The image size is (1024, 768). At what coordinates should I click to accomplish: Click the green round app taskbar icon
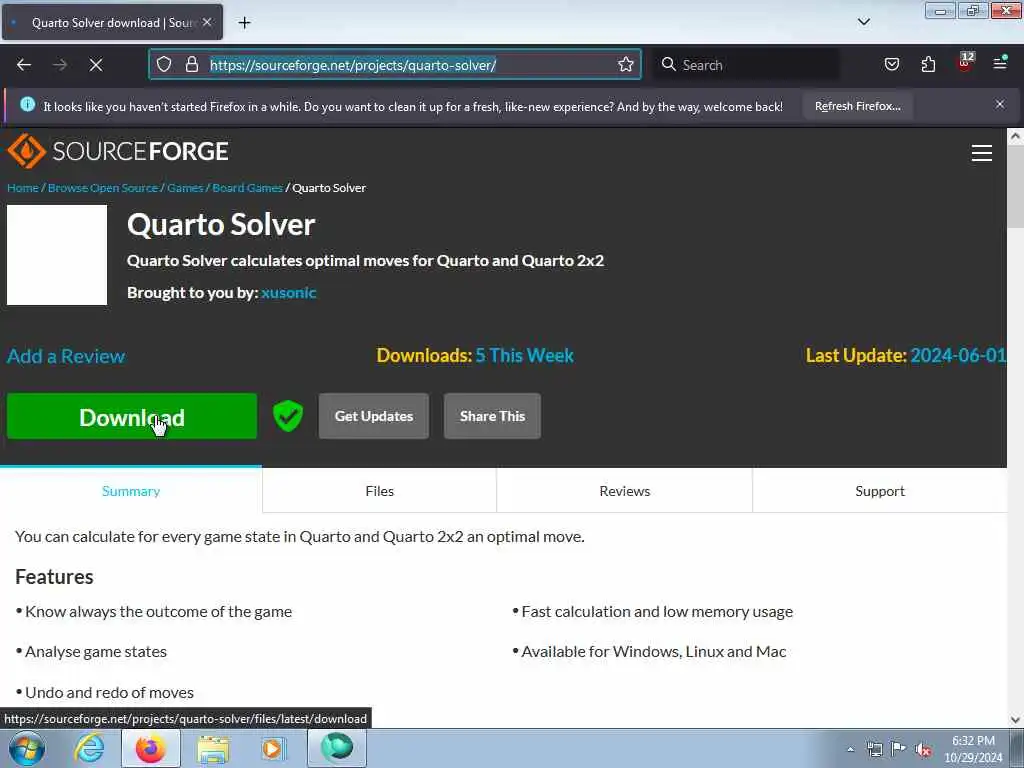[x=337, y=748]
